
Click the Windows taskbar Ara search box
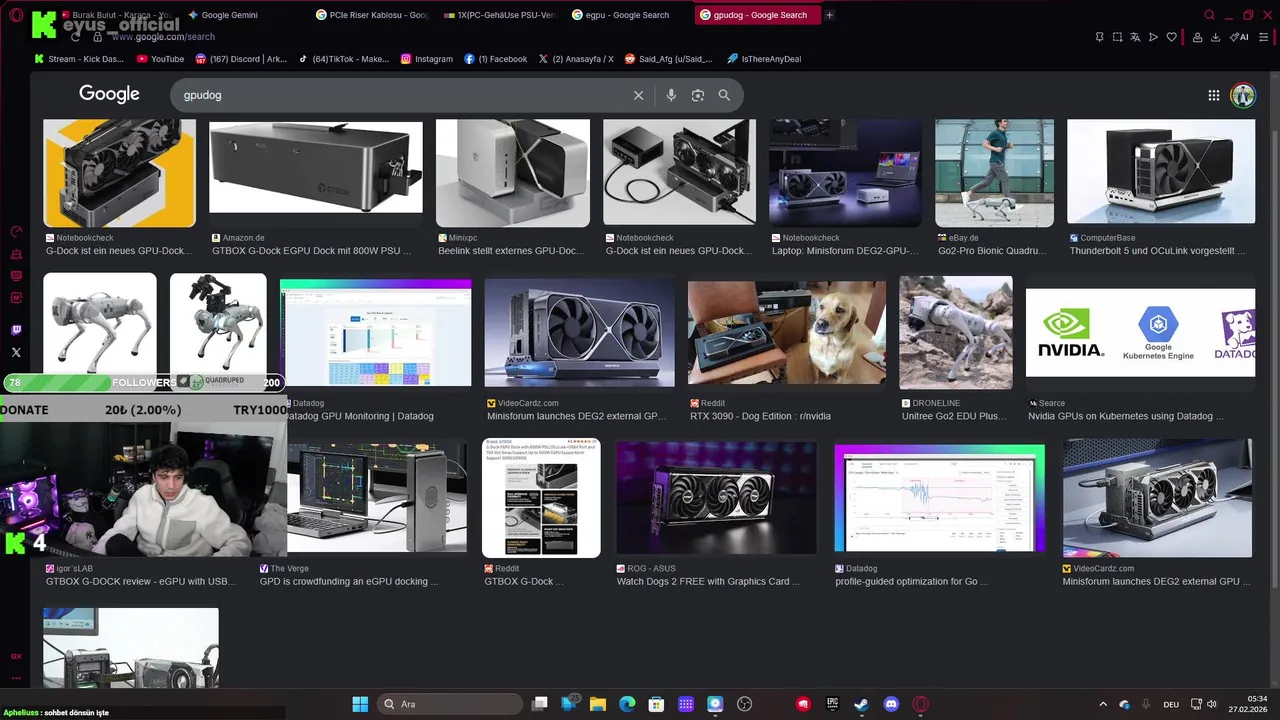pos(448,704)
